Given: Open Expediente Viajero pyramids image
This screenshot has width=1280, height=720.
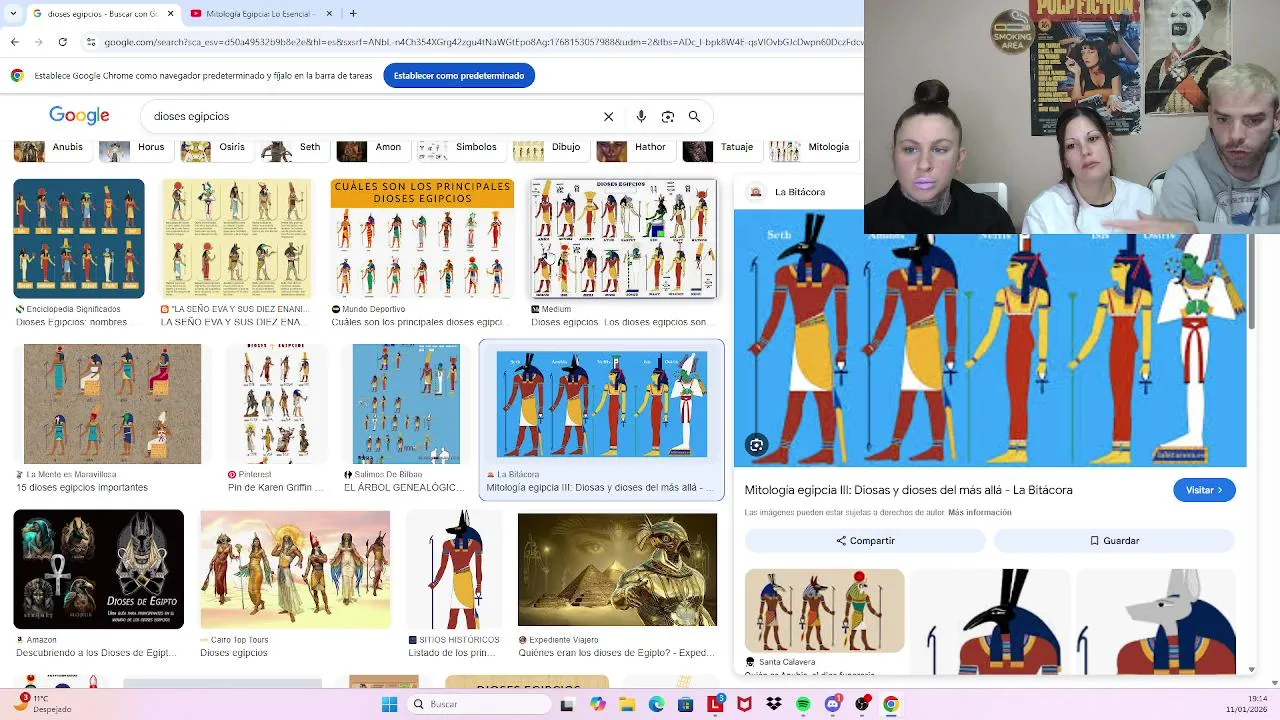Looking at the screenshot, I should (x=617, y=569).
